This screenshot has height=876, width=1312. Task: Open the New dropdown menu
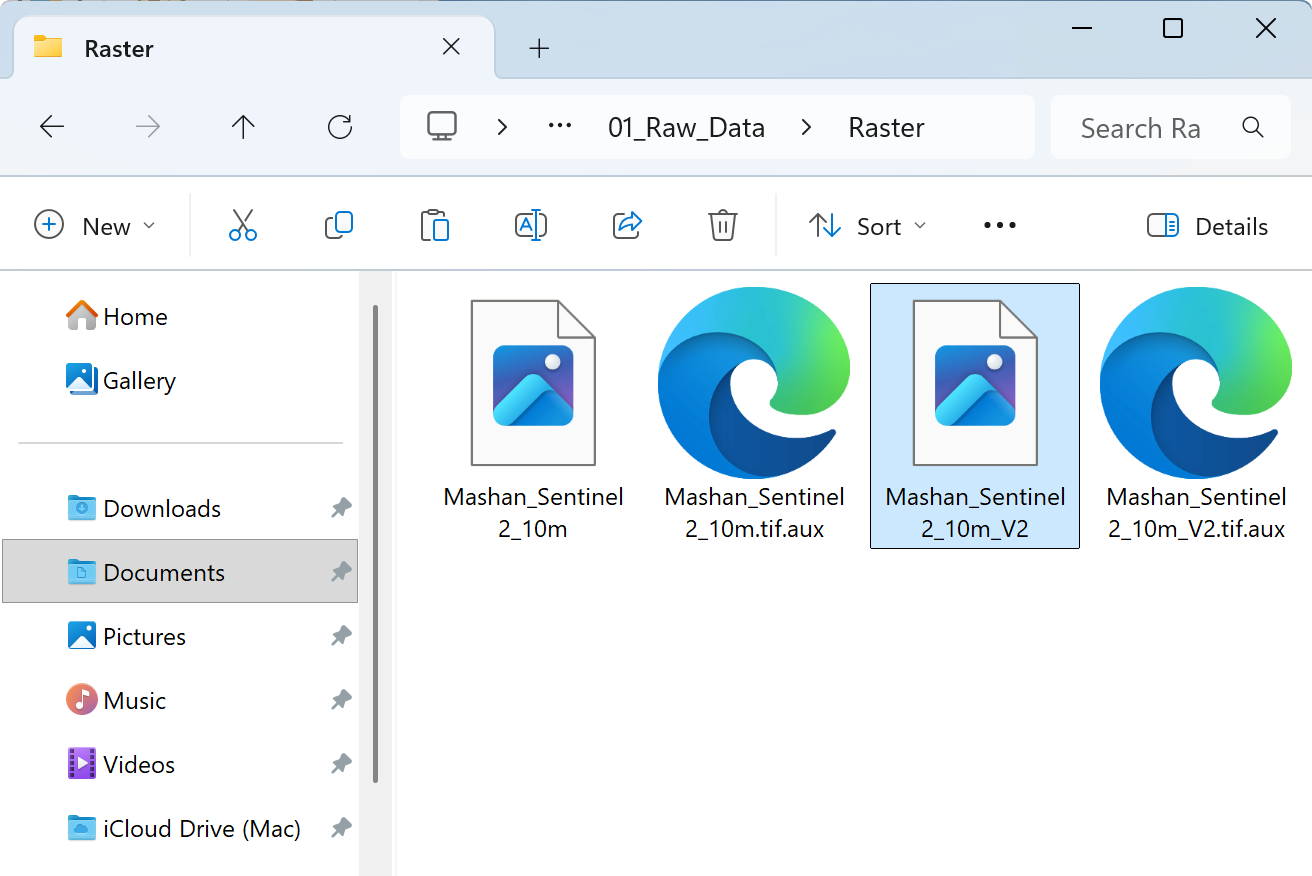click(x=95, y=226)
